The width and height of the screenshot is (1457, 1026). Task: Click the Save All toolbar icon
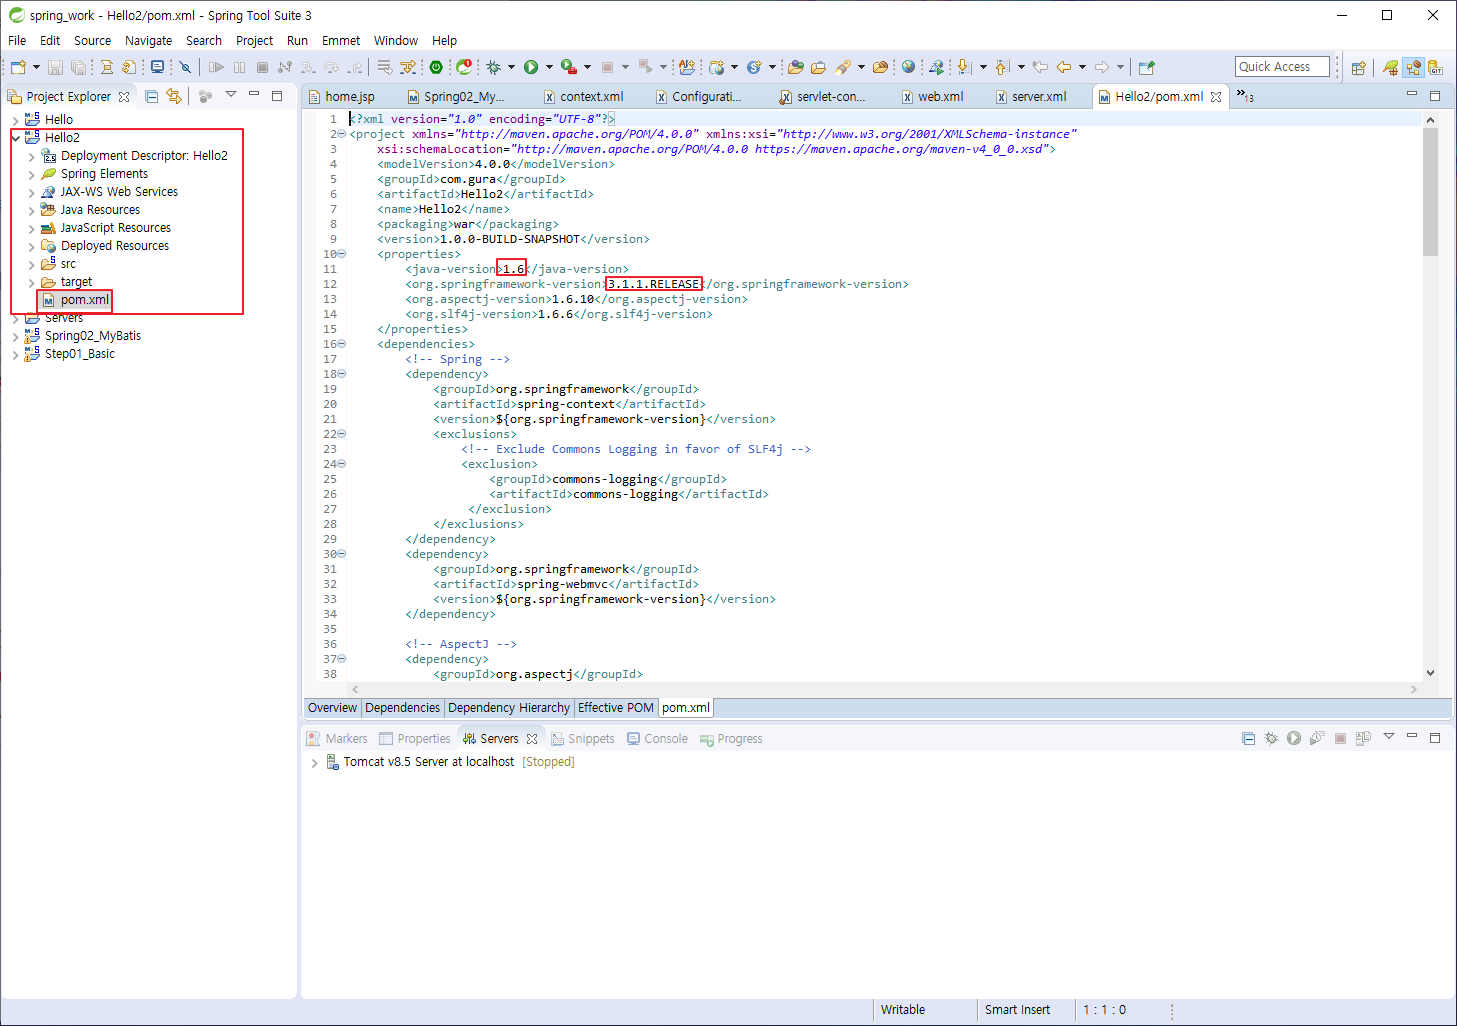pyautogui.click(x=78, y=67)
